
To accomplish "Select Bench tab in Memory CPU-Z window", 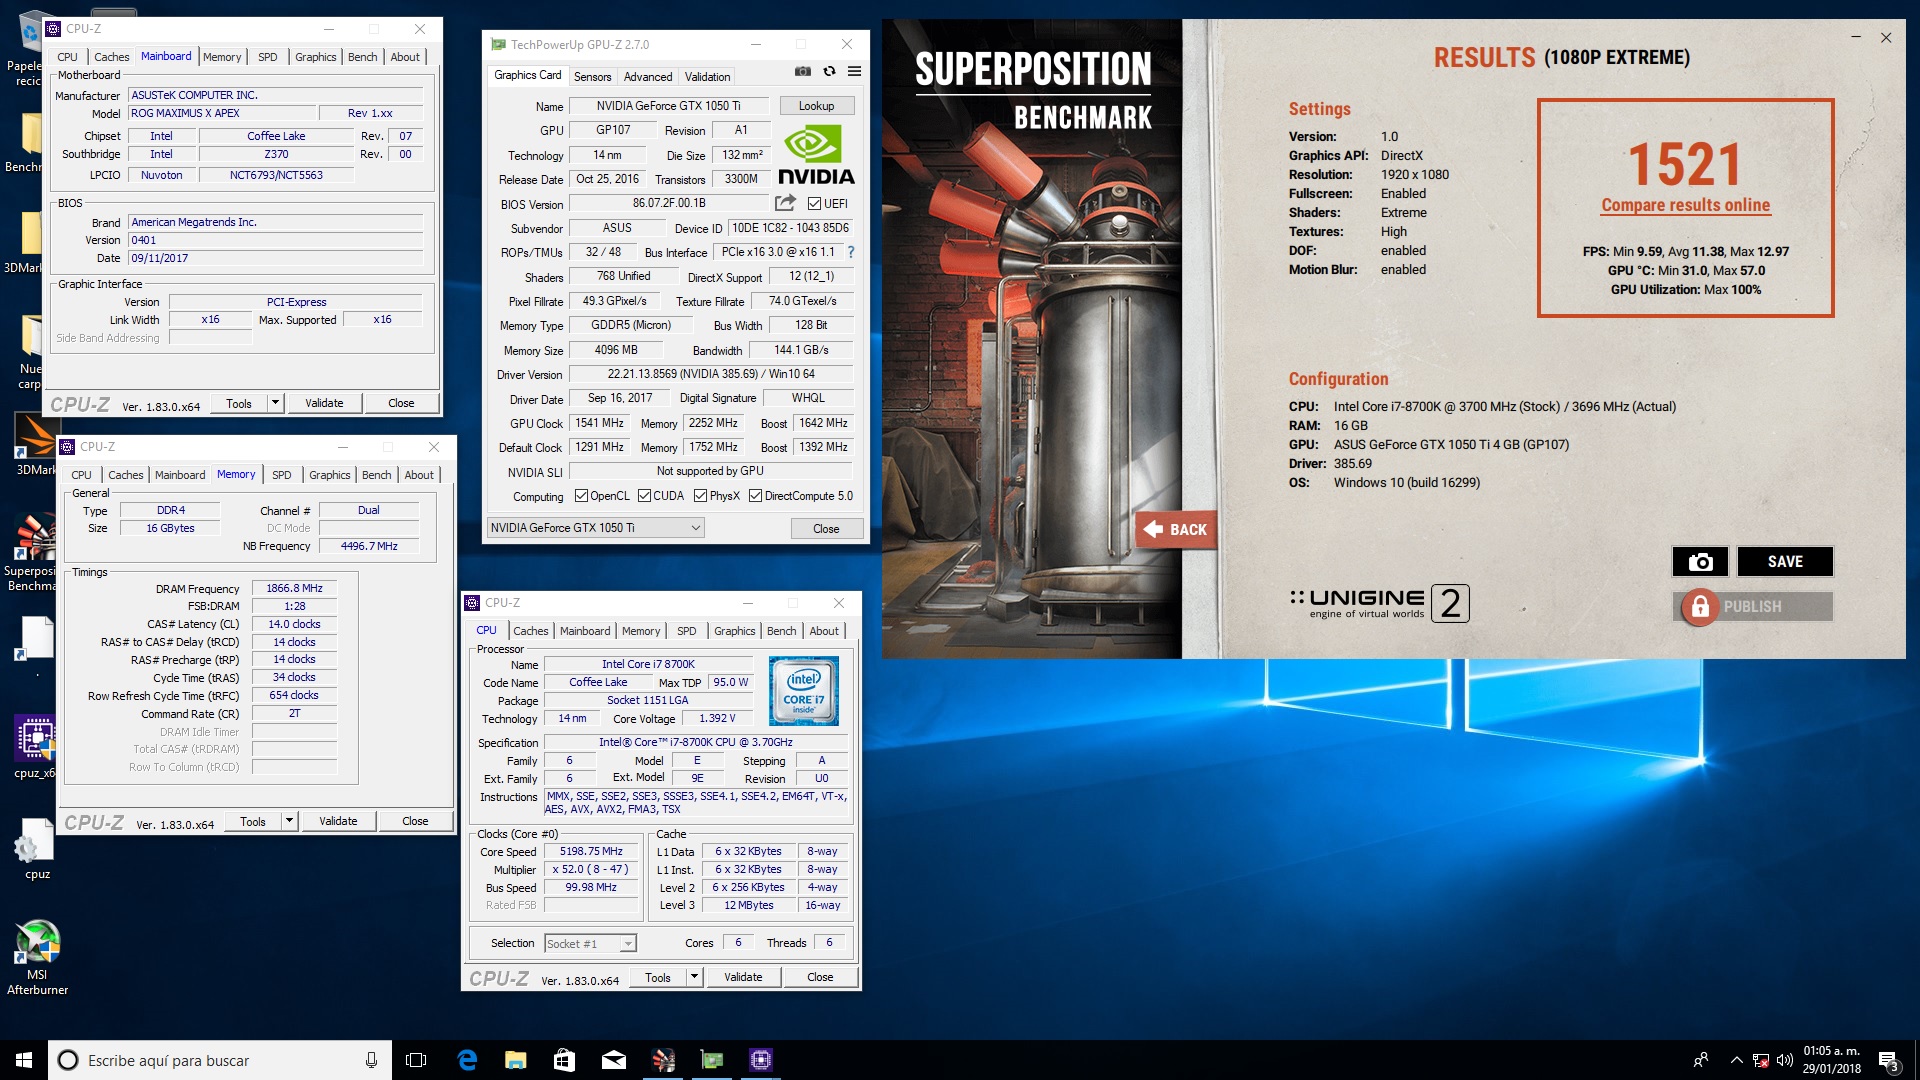I will click(376, 475).
